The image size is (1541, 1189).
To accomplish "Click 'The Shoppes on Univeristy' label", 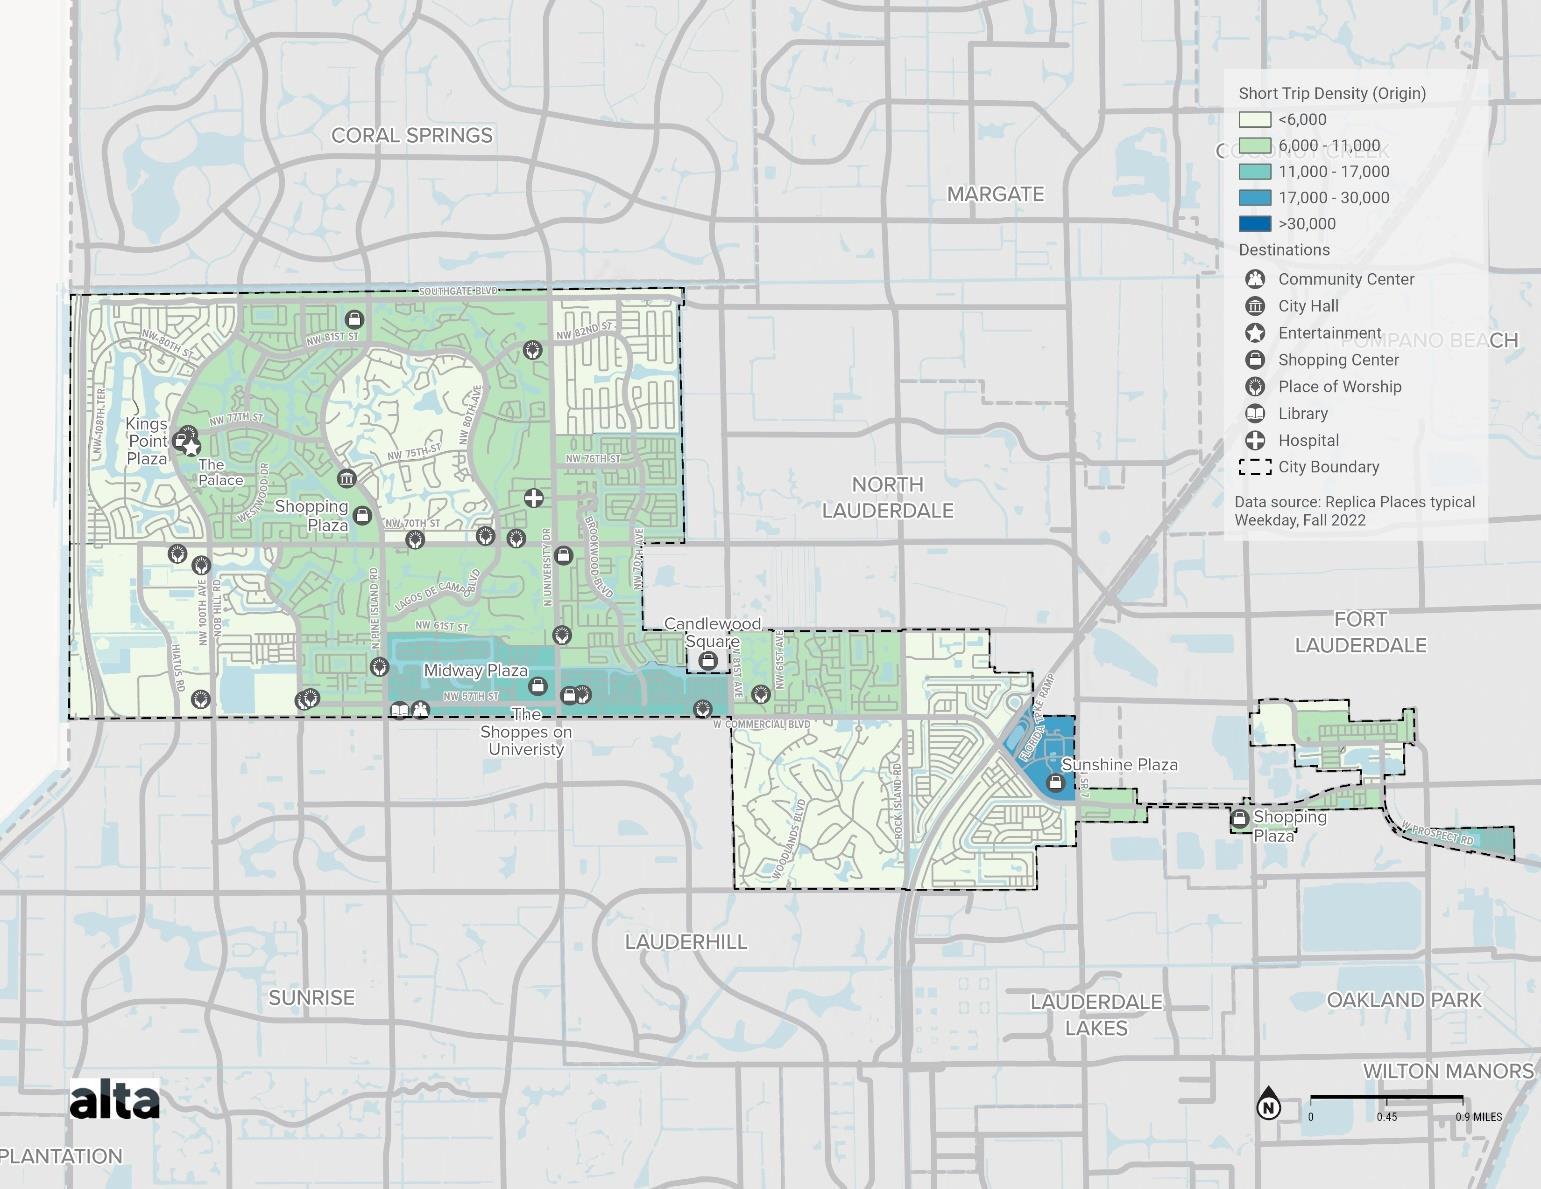I will pos(527,731).
